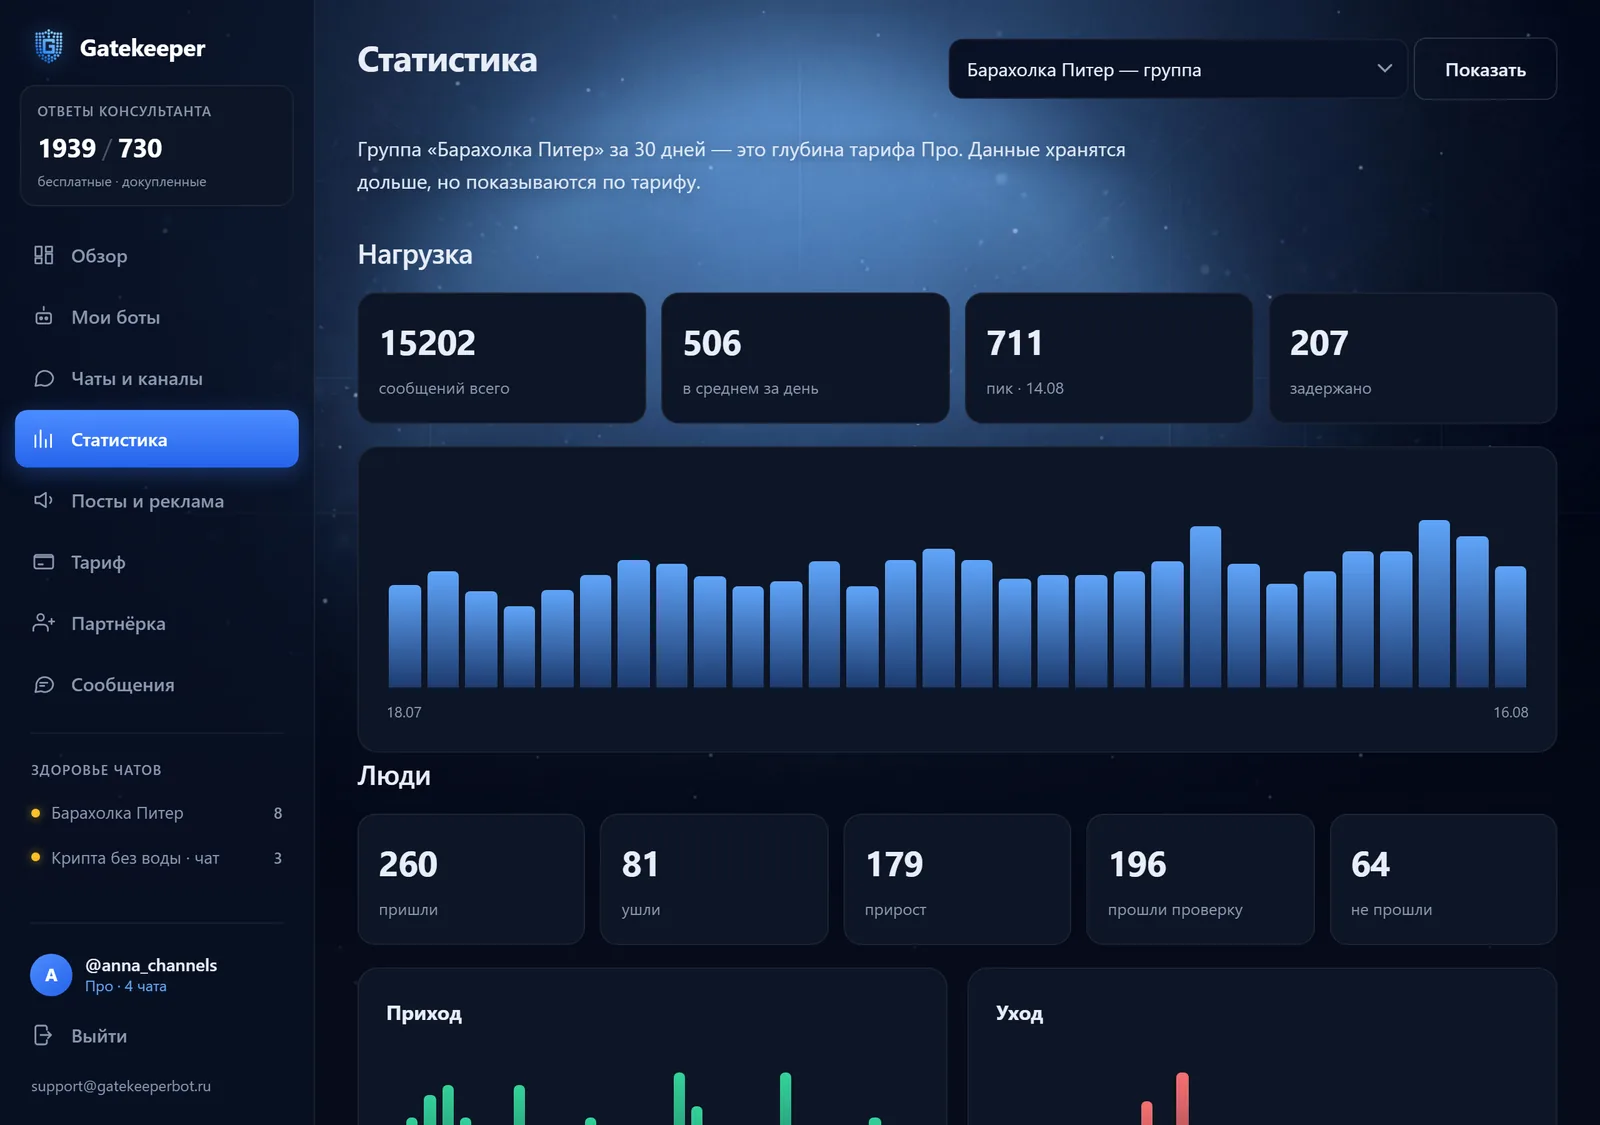Click the count 3 next to Крипта без воды
Screen dimensions: 1600x1125
coord(278,858)
